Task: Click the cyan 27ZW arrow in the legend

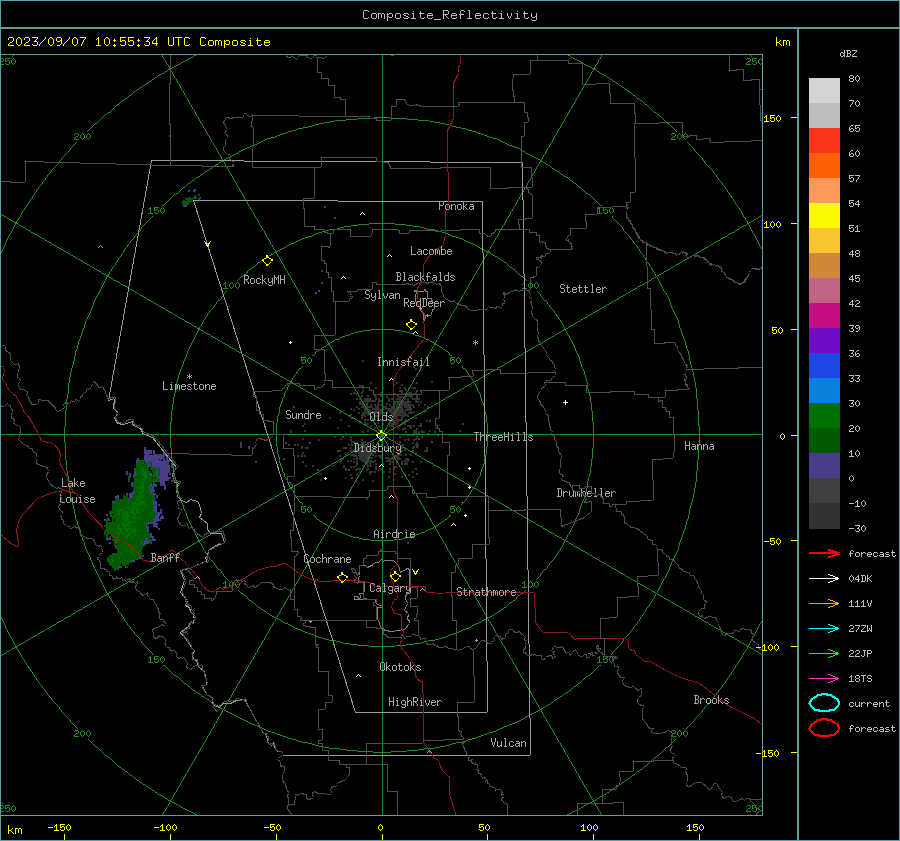Action: (x=824, y=629)
